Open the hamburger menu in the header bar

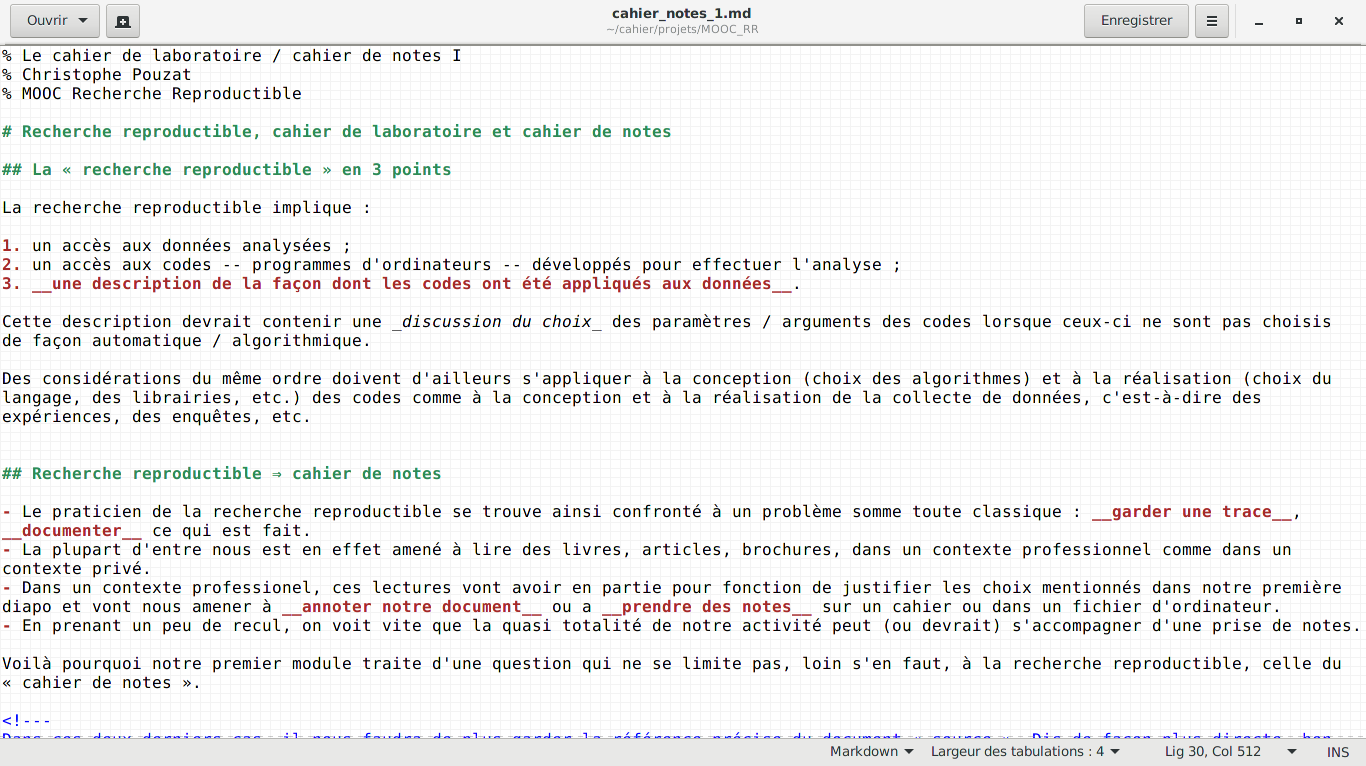point(1212,21)
